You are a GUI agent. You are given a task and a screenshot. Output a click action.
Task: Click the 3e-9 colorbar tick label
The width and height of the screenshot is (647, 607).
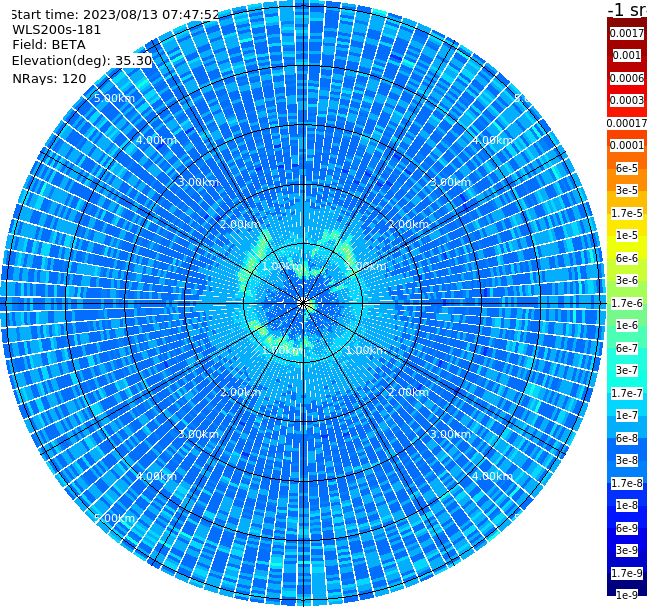point(627,550)
